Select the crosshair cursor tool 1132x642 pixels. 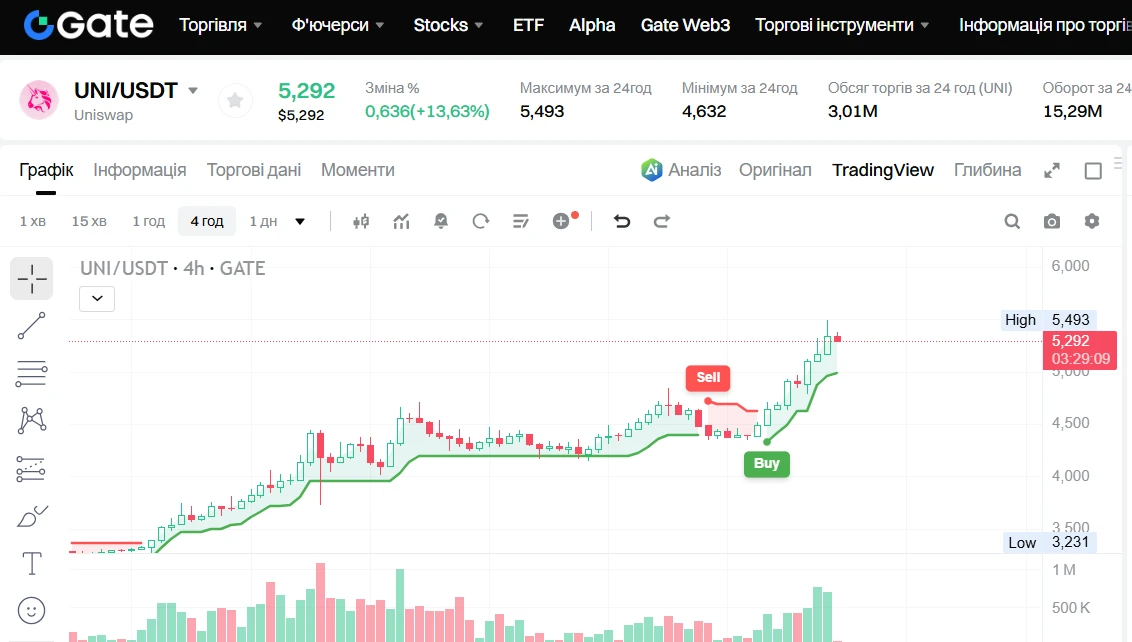pos(31,278)
